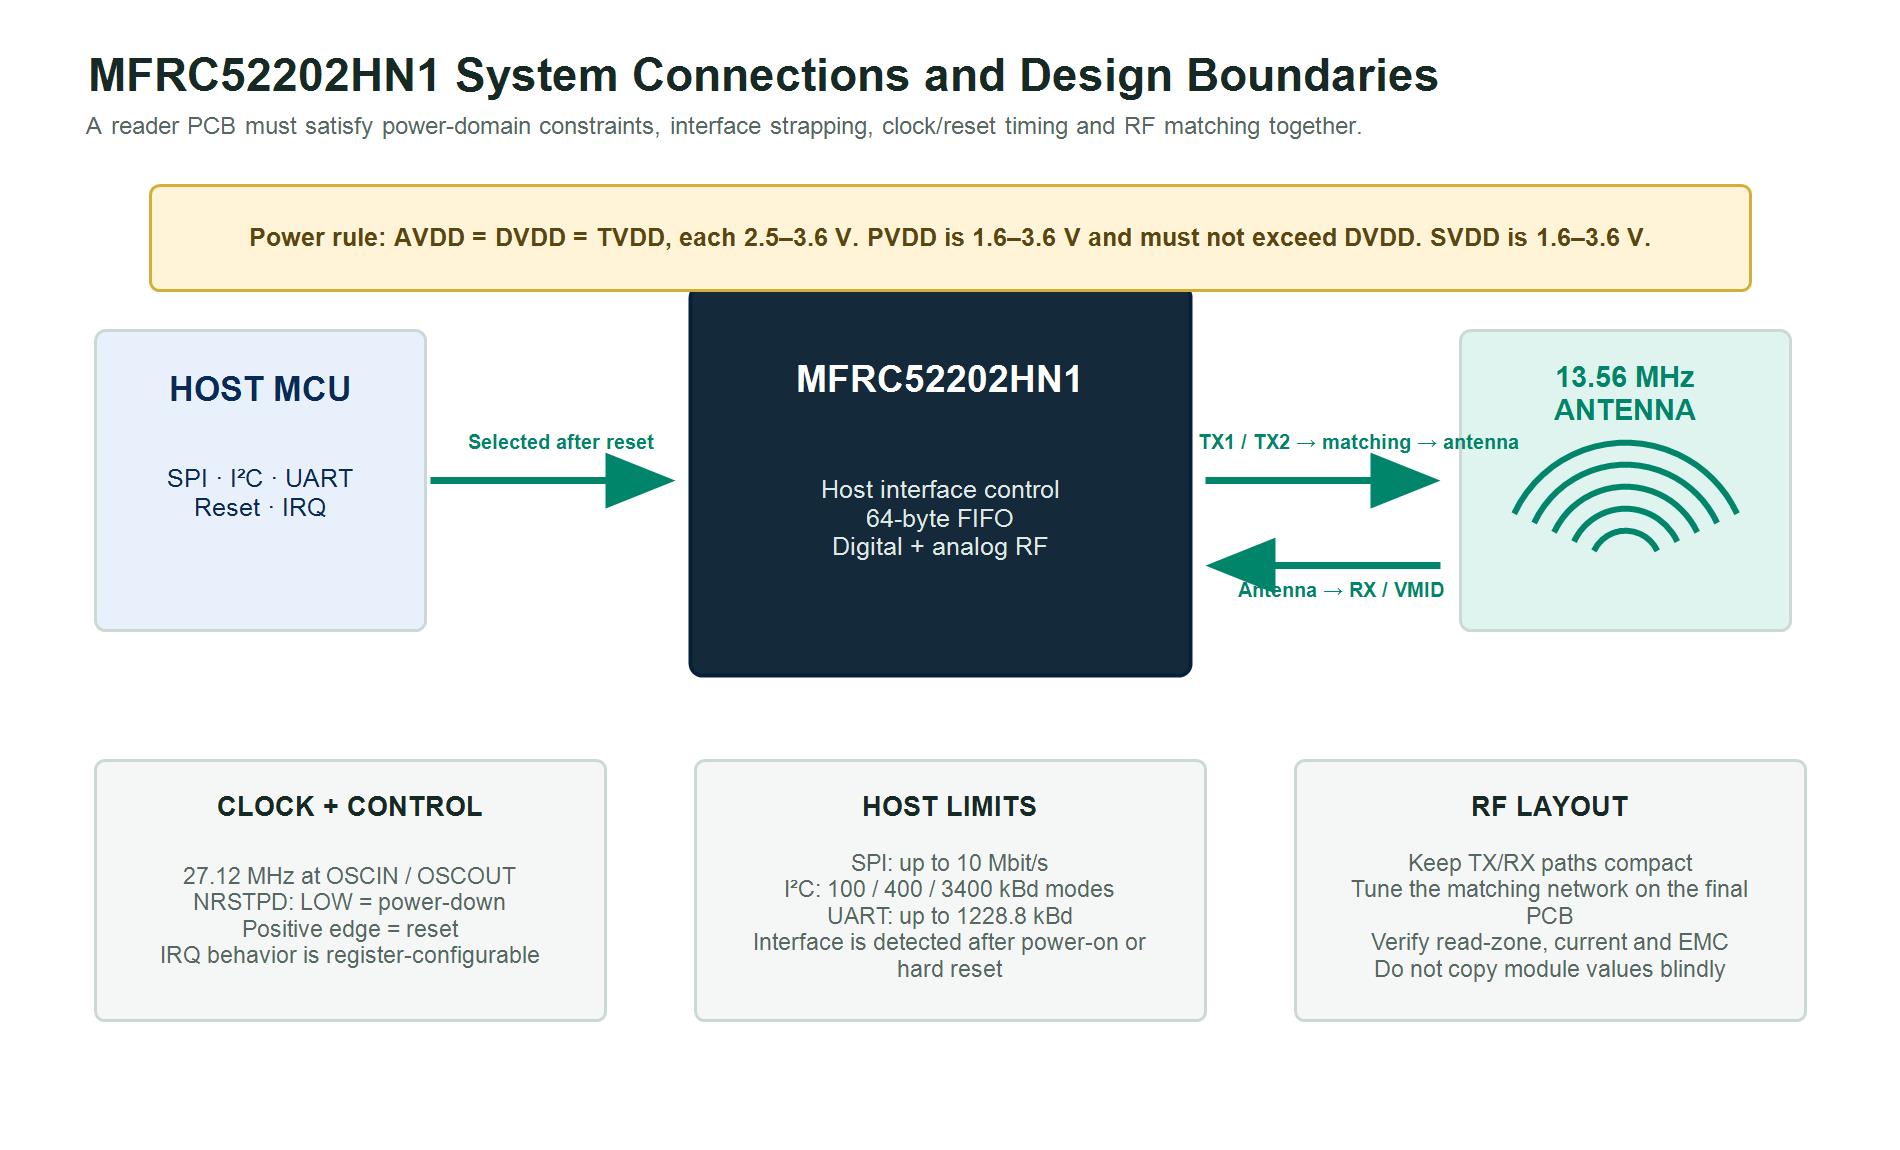Click 'Host interface control' in chip block
Image resolution: width=1900 pixels, height=1150 pixels.
click(940, 489)
